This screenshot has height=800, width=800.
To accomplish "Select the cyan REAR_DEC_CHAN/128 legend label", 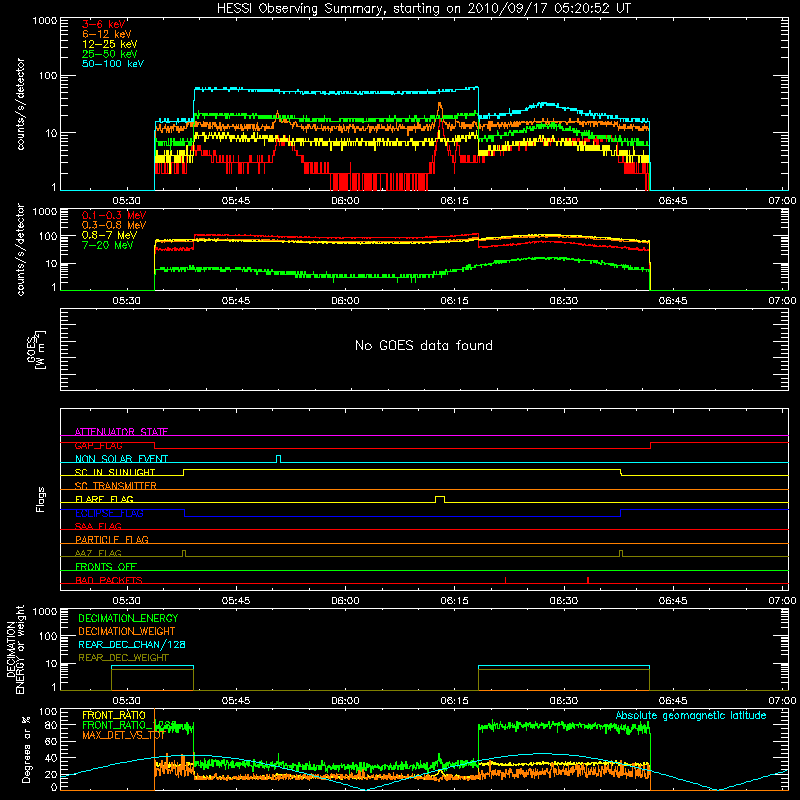I will tap(132, 644).
